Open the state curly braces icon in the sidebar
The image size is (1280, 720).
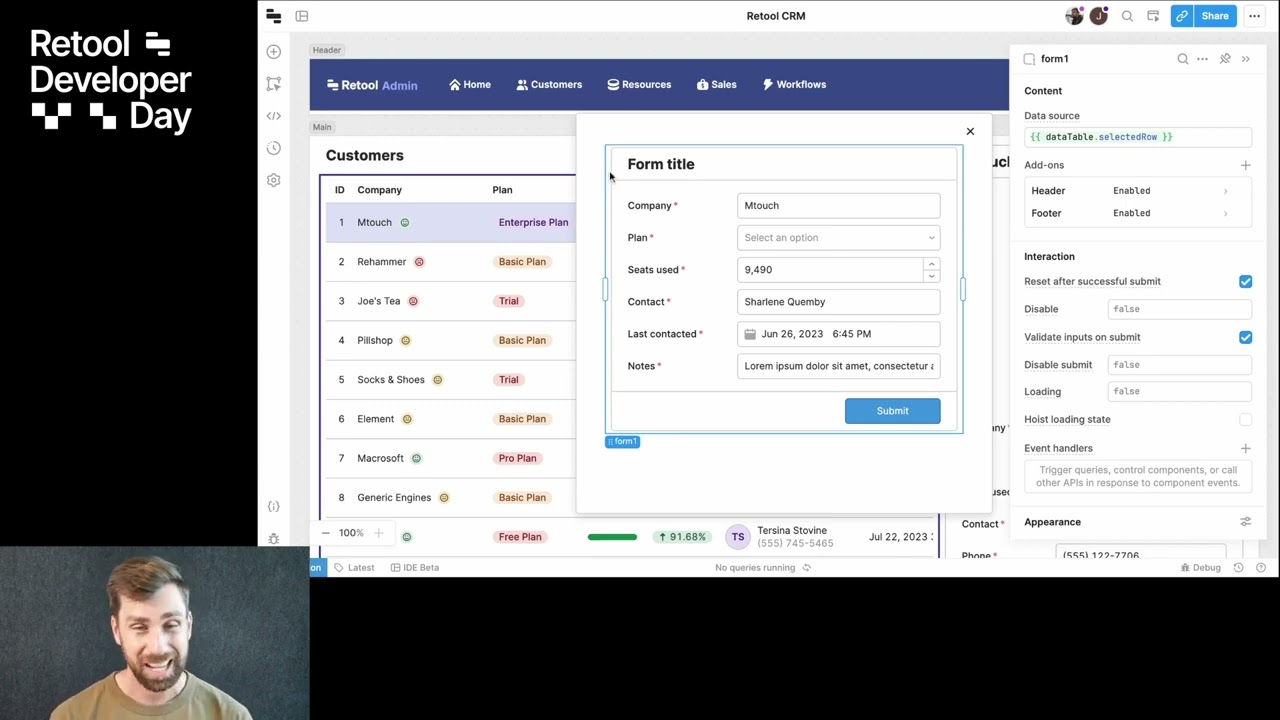[x=274, y=507]
